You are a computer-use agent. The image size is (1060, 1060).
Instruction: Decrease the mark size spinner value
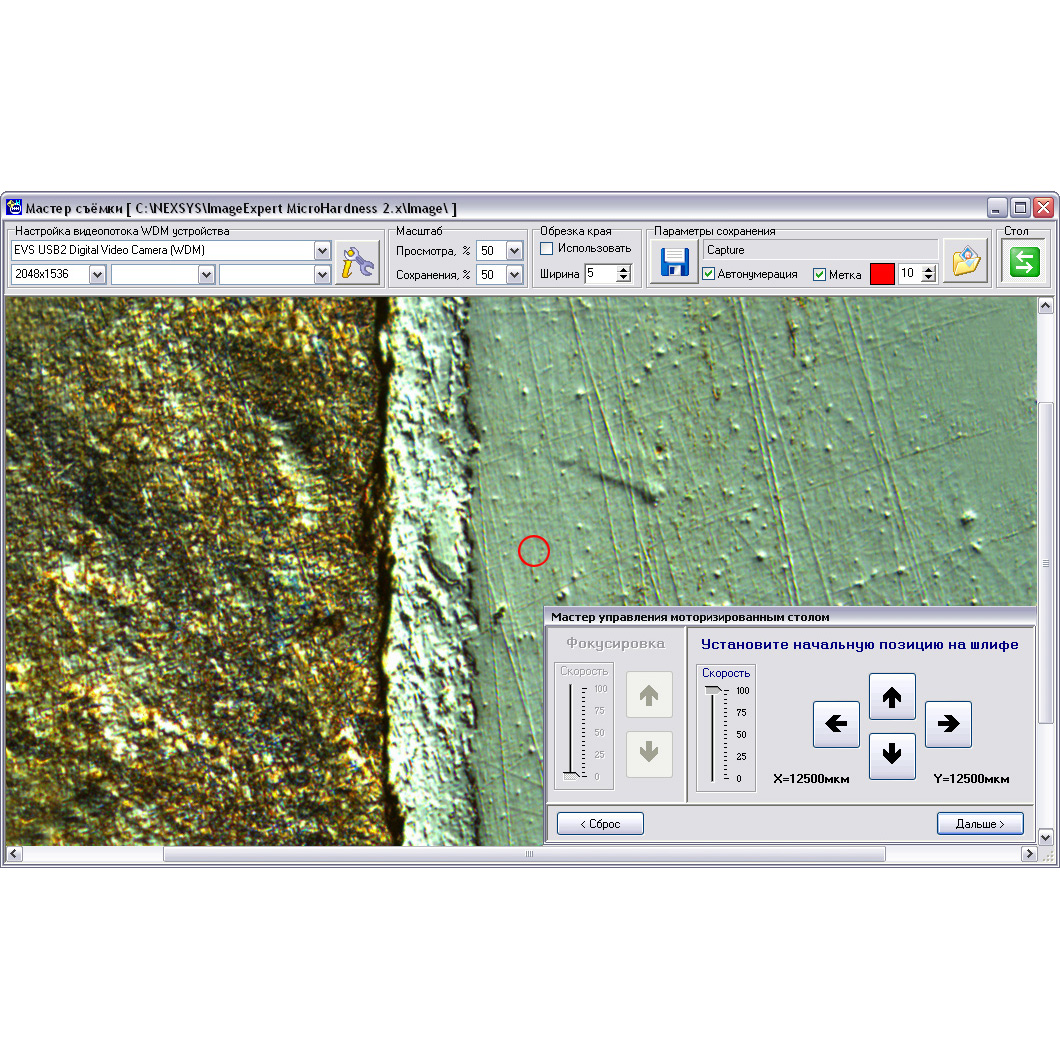(x=929, y=278)
